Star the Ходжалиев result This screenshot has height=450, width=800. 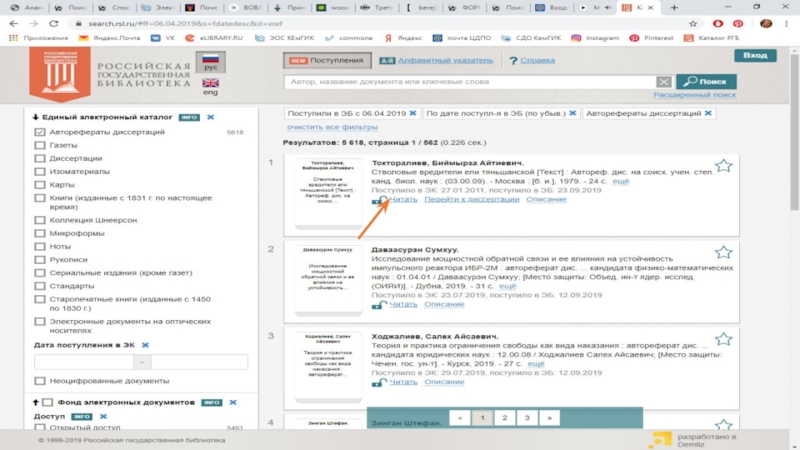pyautogui.click(x=723, y=339)
